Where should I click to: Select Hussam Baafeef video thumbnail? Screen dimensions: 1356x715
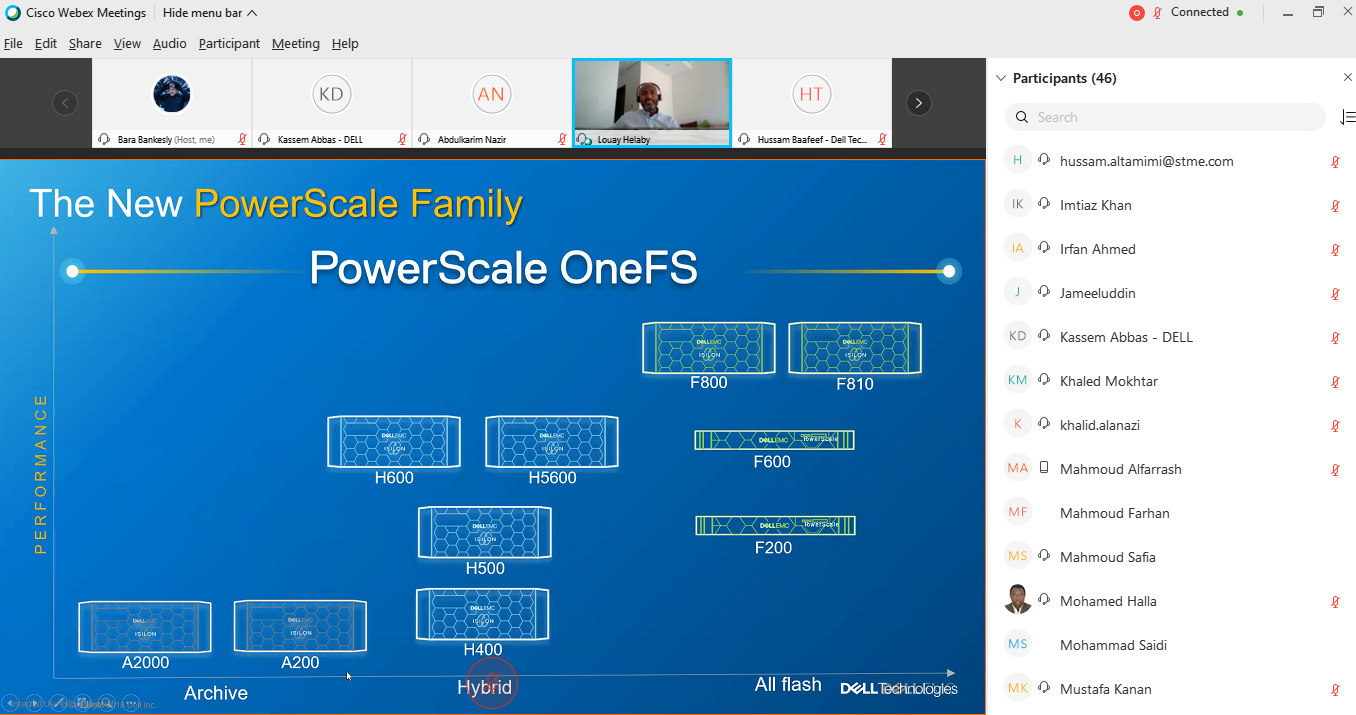(x=812, y=103)
